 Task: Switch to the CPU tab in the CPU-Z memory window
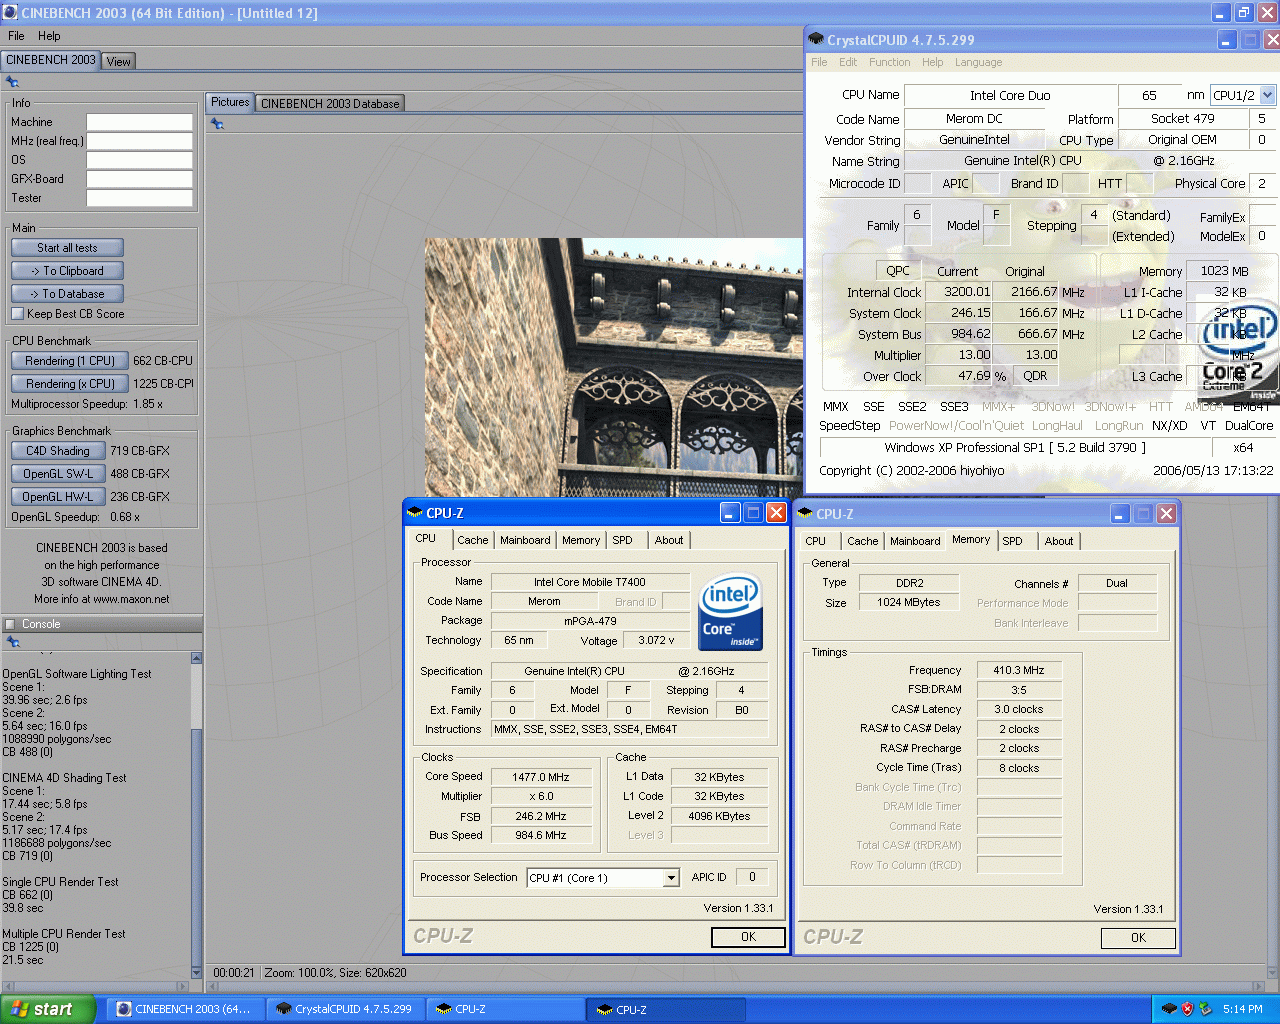pyautogui.click(x=816, y=541)
